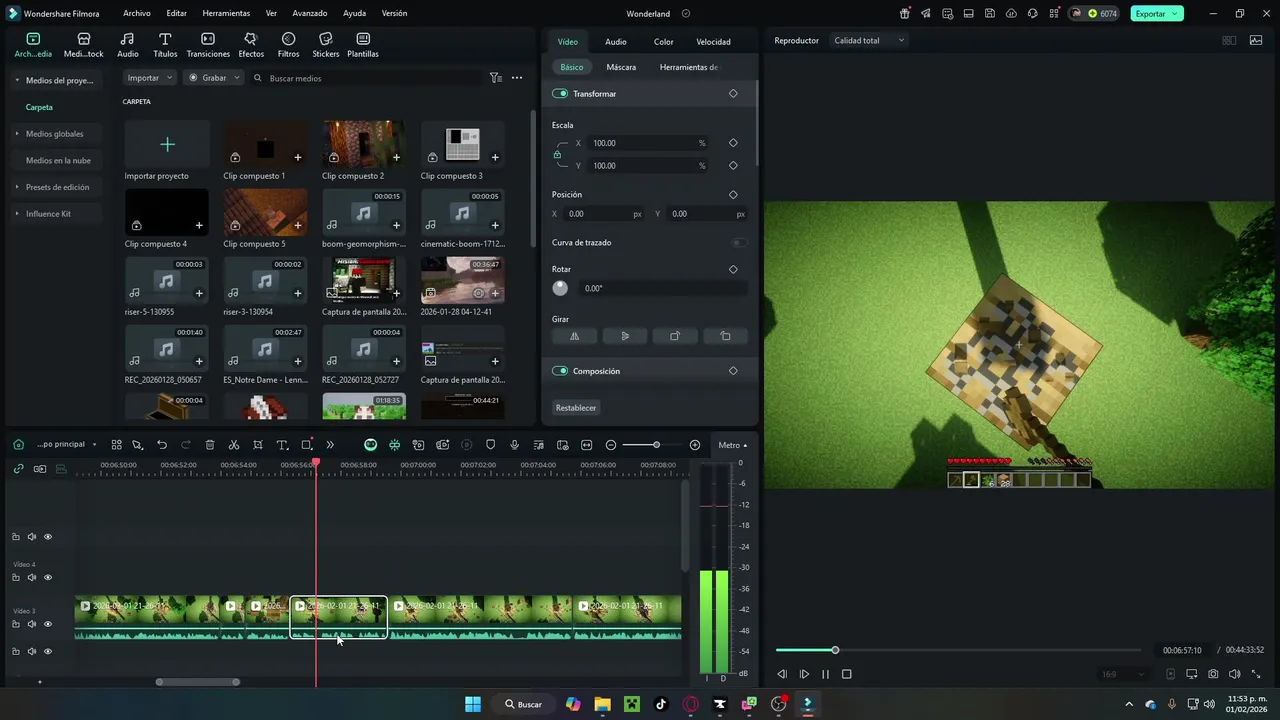Open the Herramientas menu
This screenshot has height=720, width=1280.
point(226,14)
